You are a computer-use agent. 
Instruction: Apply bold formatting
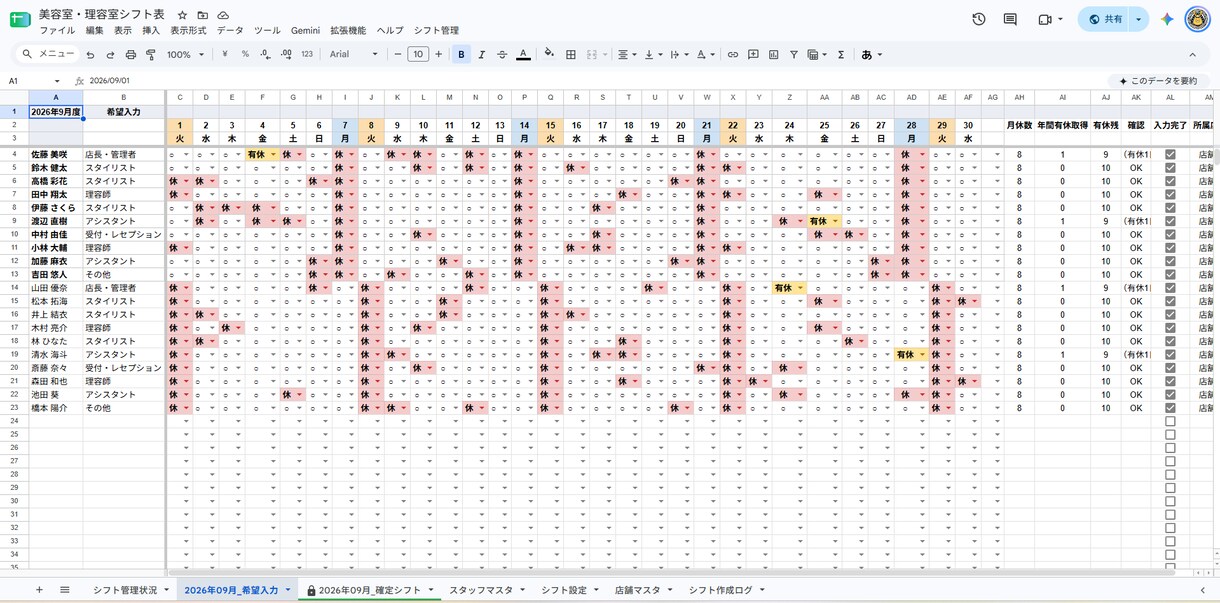tap(461, 55)
